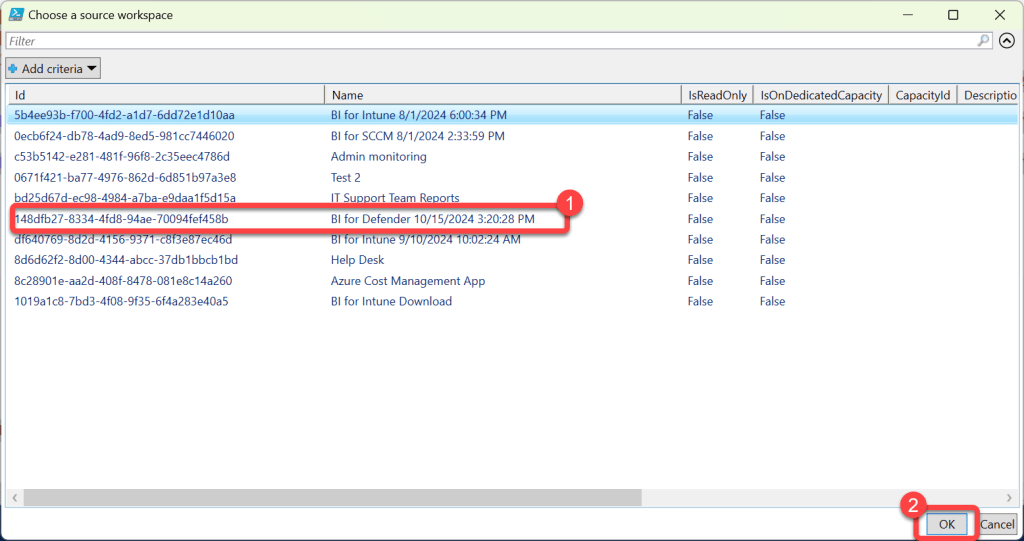The height and width of the screenshot is (541, 1024).
Task: Click the PowerShell icon in title bar
Action: (15, 15)
